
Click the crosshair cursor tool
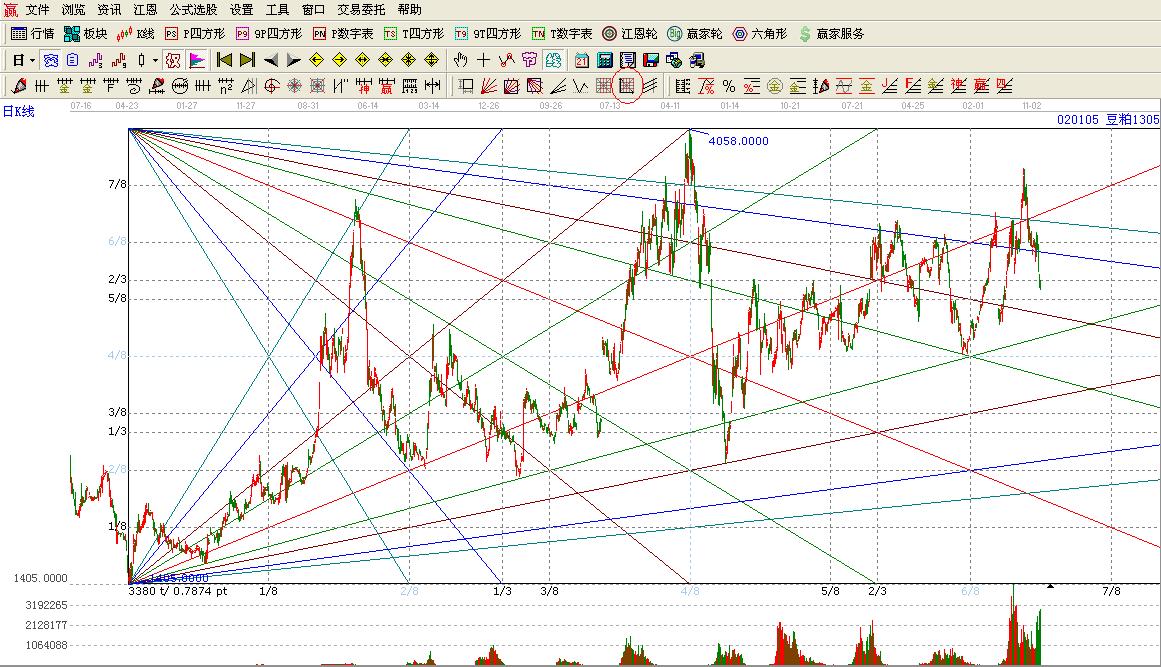(484, 60)
